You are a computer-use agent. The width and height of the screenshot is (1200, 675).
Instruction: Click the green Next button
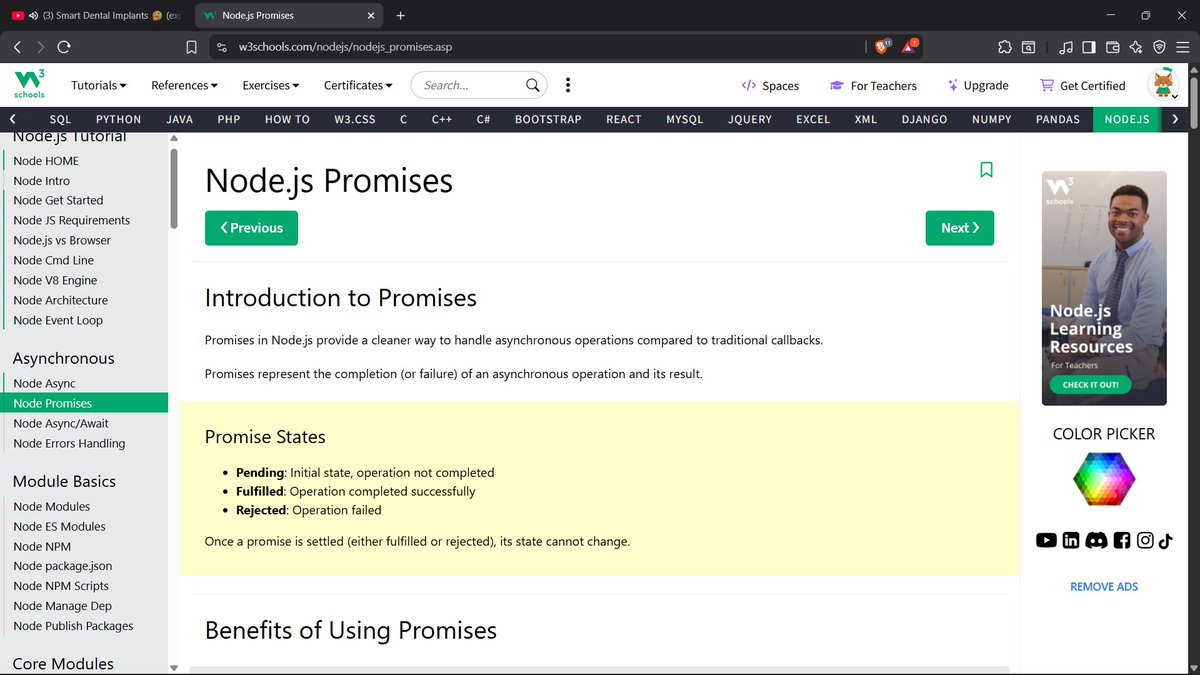(960, 228)
